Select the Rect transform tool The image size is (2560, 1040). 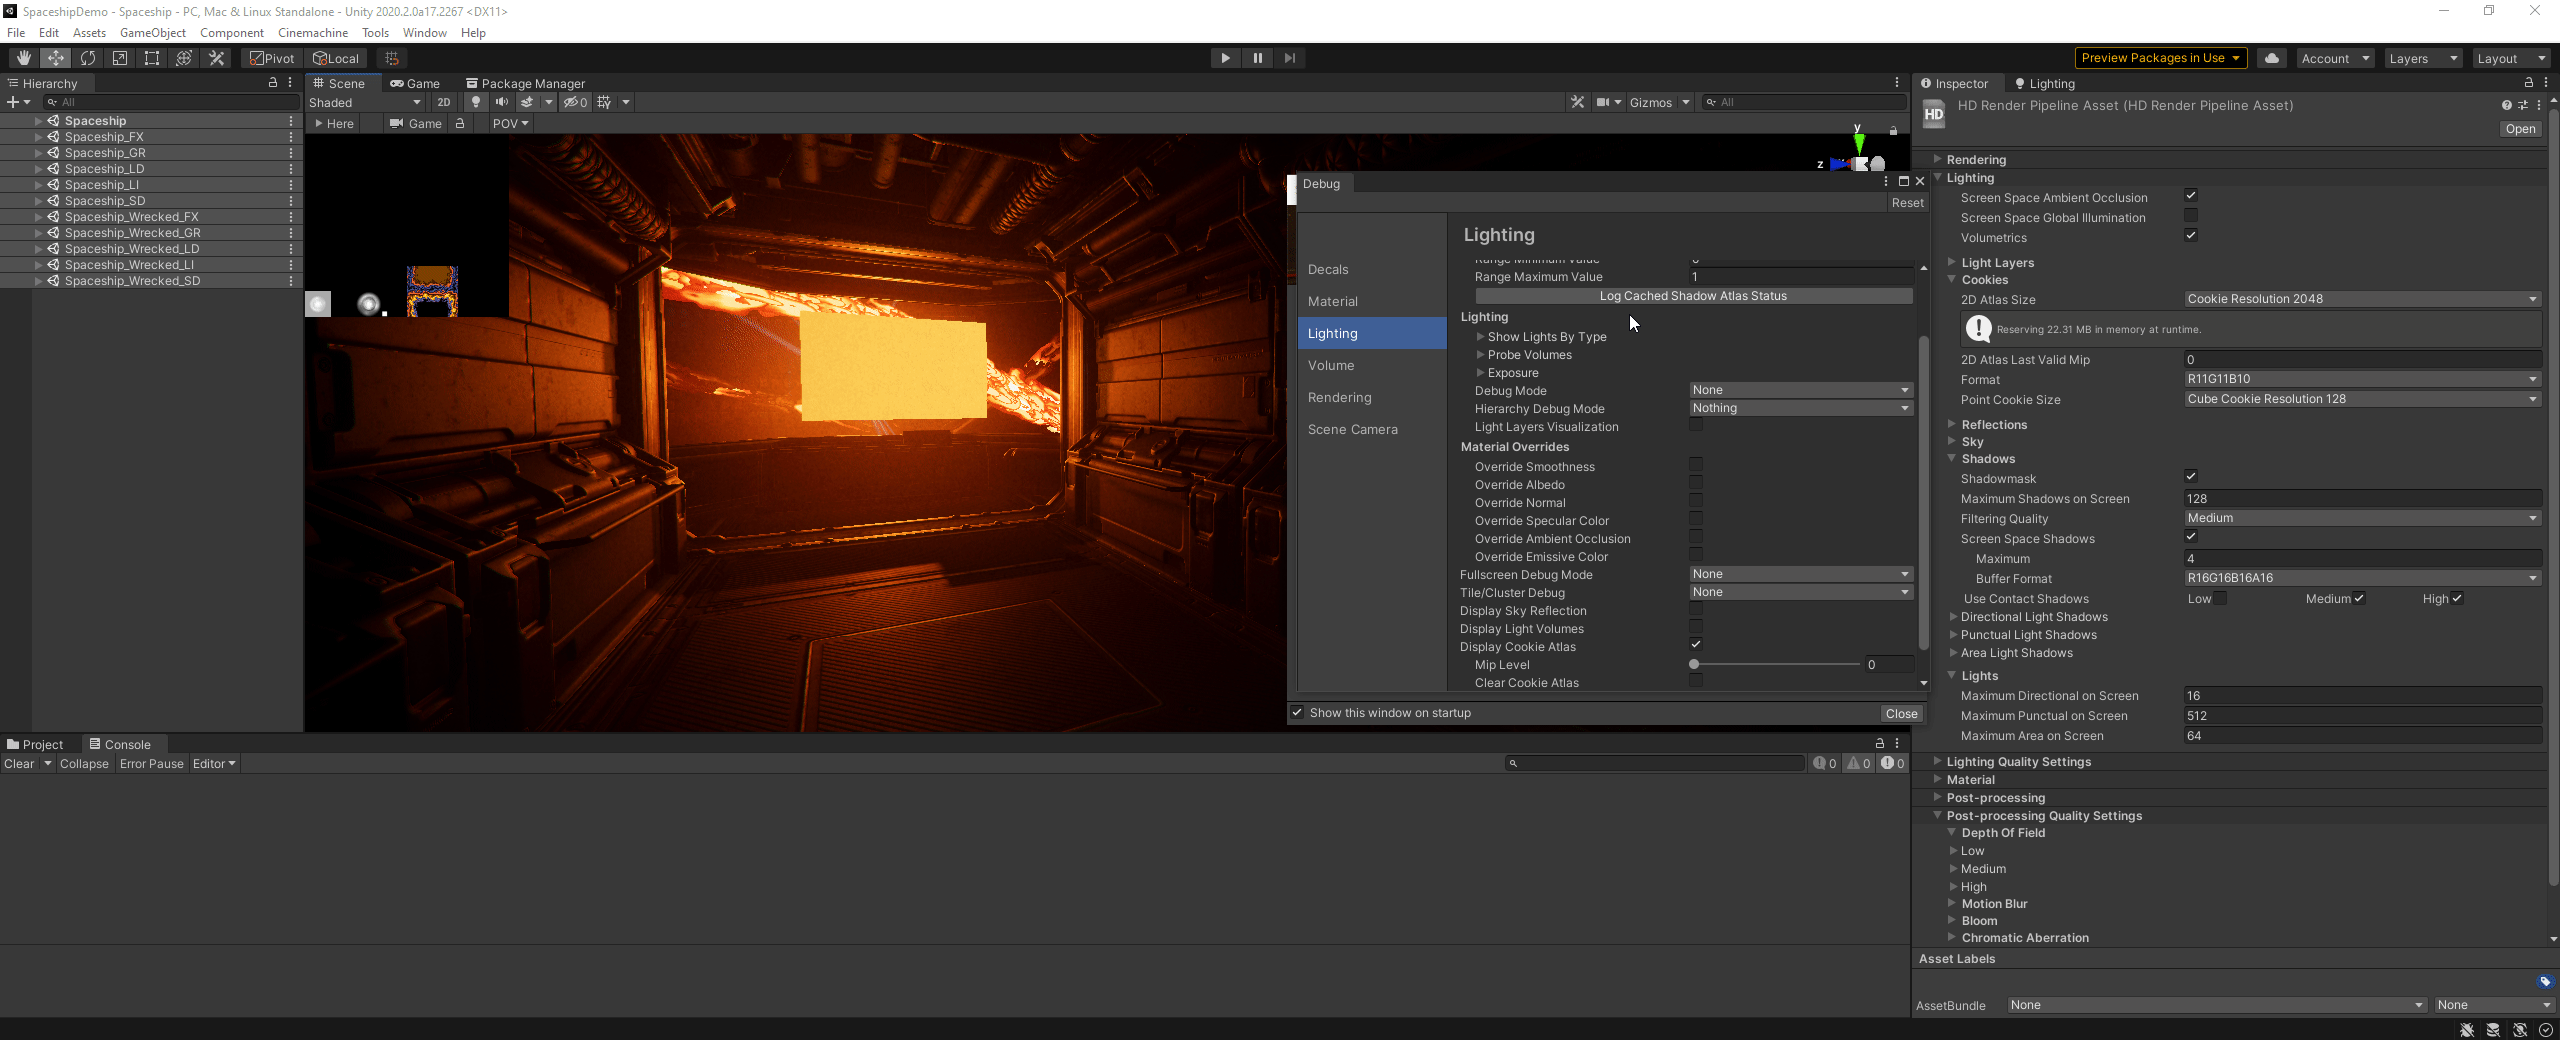pos(152,58)
